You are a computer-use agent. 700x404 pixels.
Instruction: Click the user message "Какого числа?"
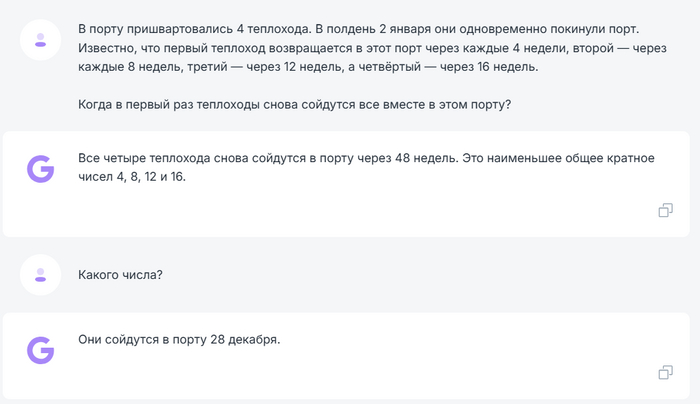pyautogui.click(x=120, y=273)
